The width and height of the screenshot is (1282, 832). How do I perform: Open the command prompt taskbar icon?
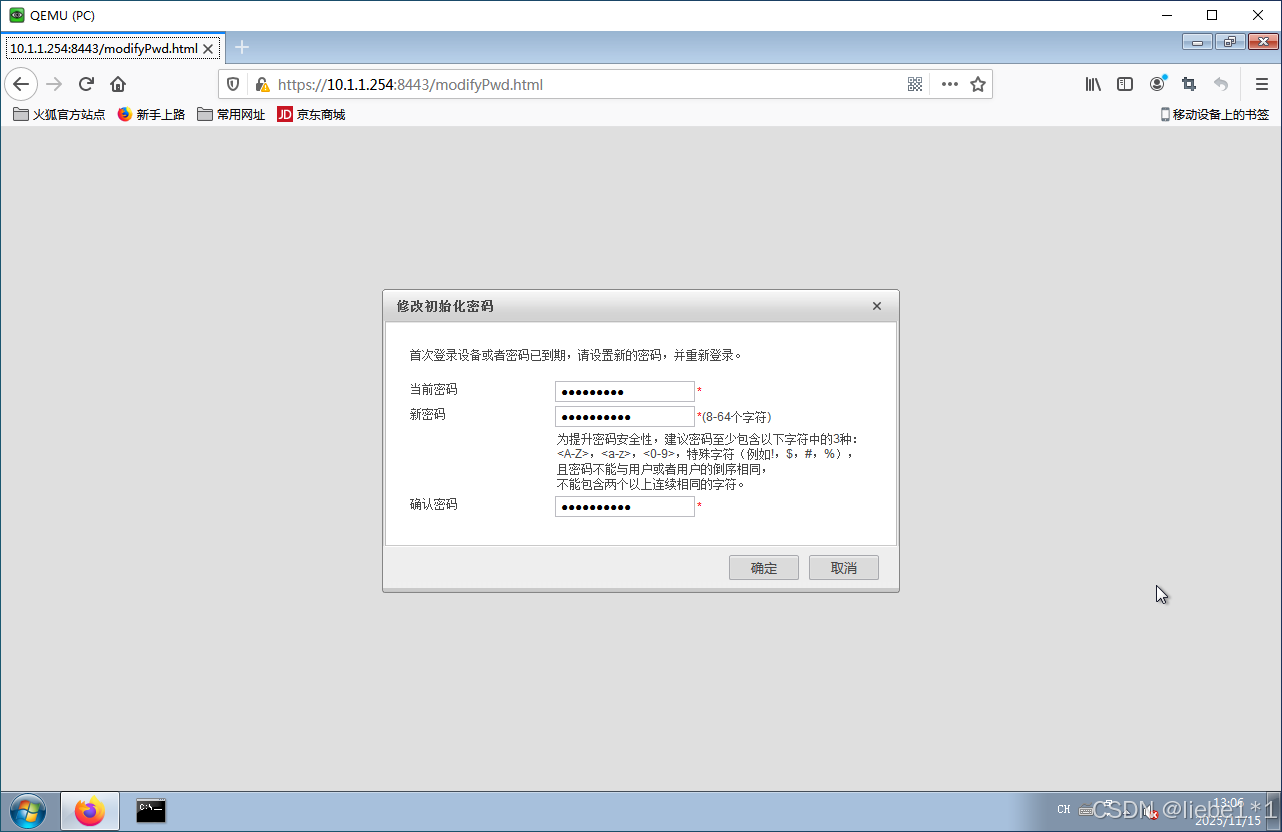point(151,811)
